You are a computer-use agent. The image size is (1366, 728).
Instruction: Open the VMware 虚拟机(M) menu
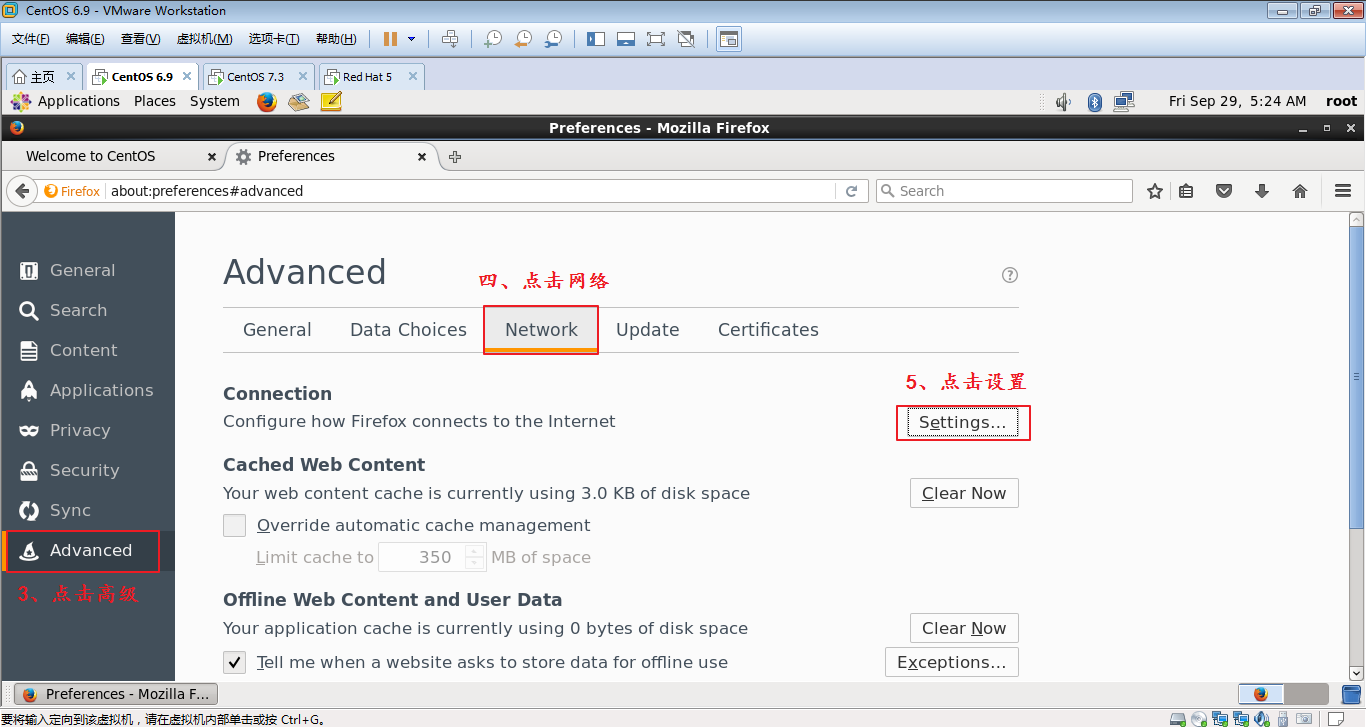tap(204, 39)
